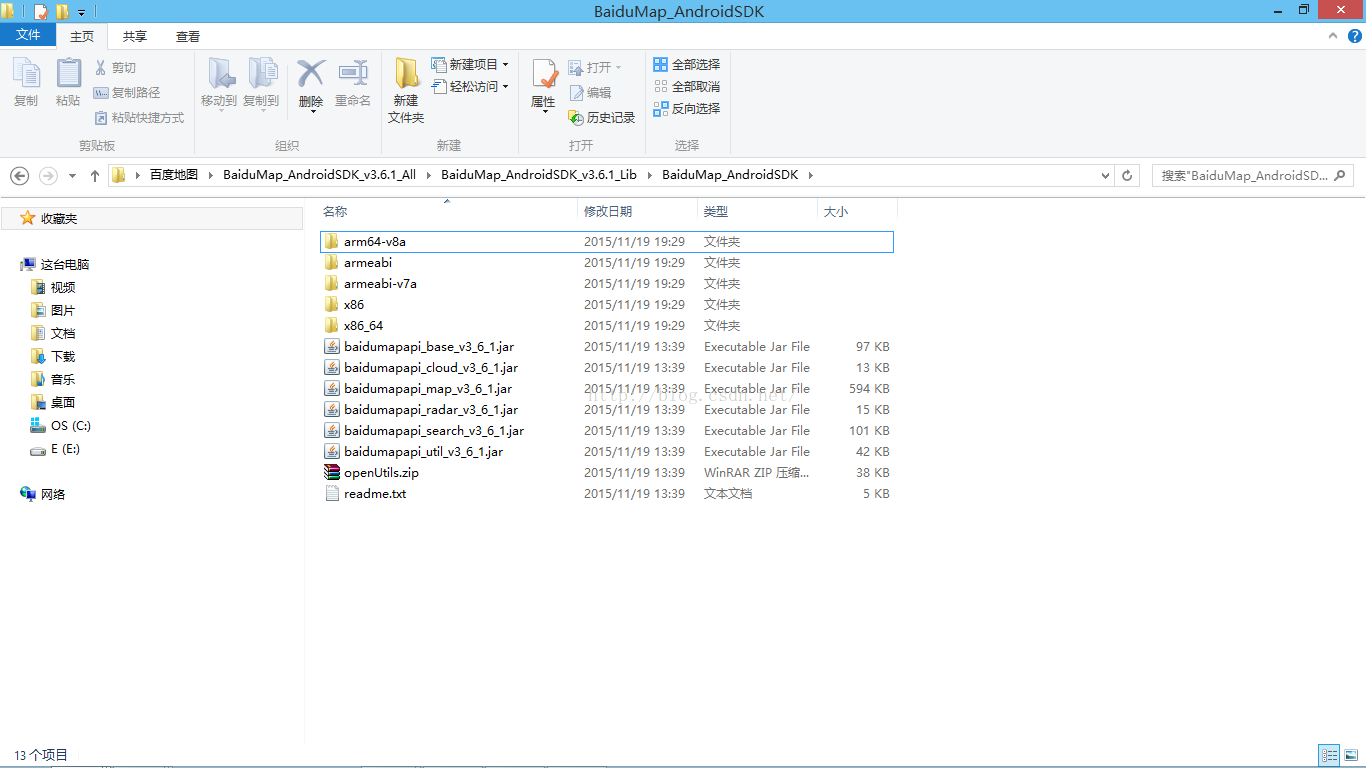
Task: Click the Cut scissors button
Action: click(x=115, y=68)
